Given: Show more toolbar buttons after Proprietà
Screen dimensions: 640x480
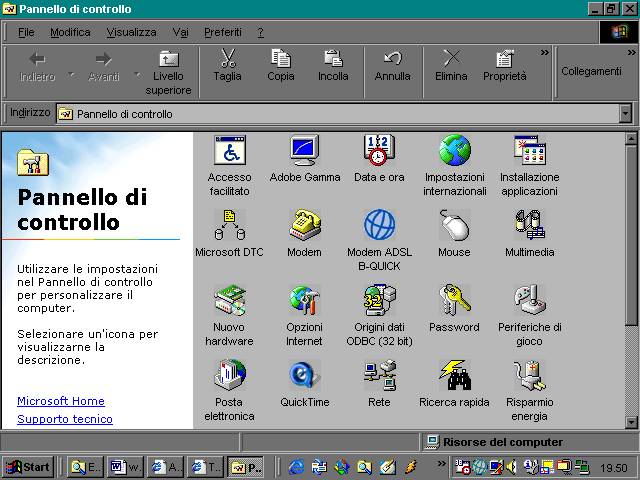Looking at the screenshot, I should [x=544, y=53].
